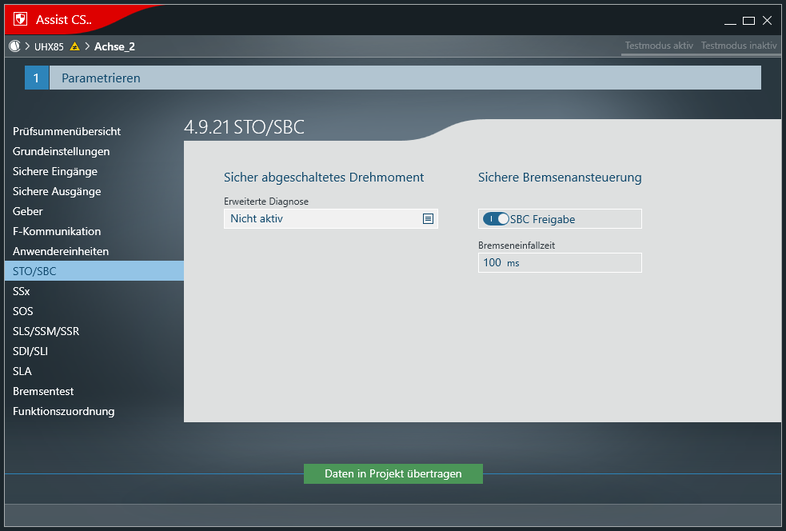
Task: Toggle the SBC Freigabe switch
Action: pyautogui.click(x=496, y=219)
